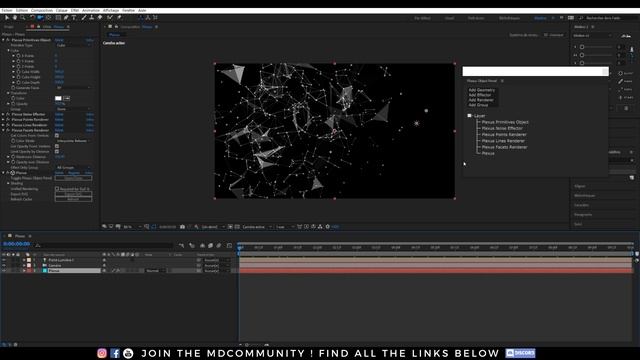Expand Plexus Lines Renderer effect
The width and height of the screenshot is (640, 360).
3,125
